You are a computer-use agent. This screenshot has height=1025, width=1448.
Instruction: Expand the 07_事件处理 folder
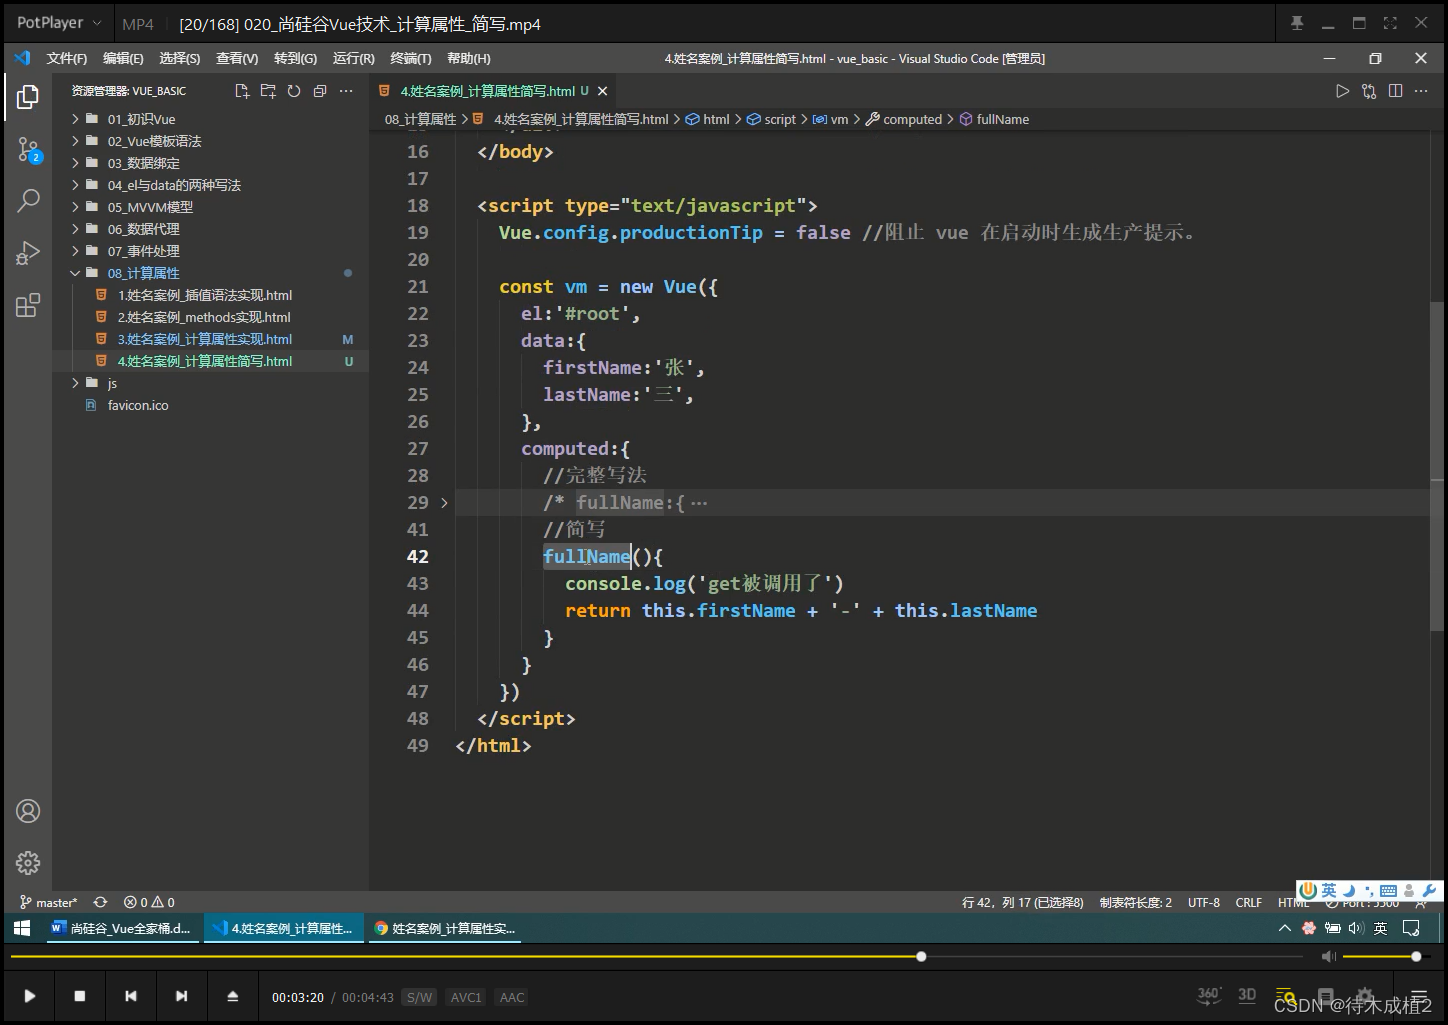144,251
